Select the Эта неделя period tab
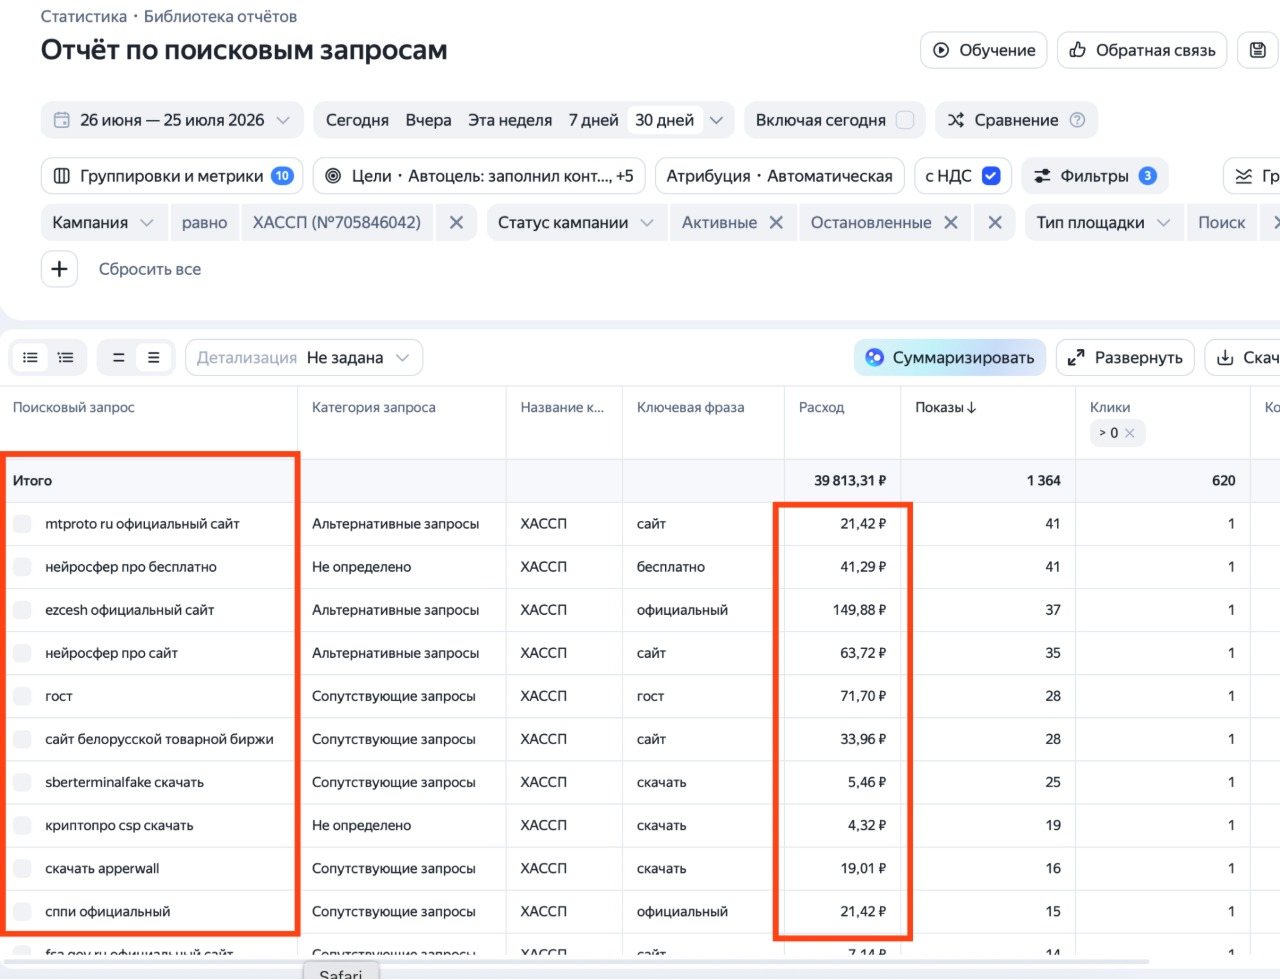1280x979 pixels. [510, 120]
